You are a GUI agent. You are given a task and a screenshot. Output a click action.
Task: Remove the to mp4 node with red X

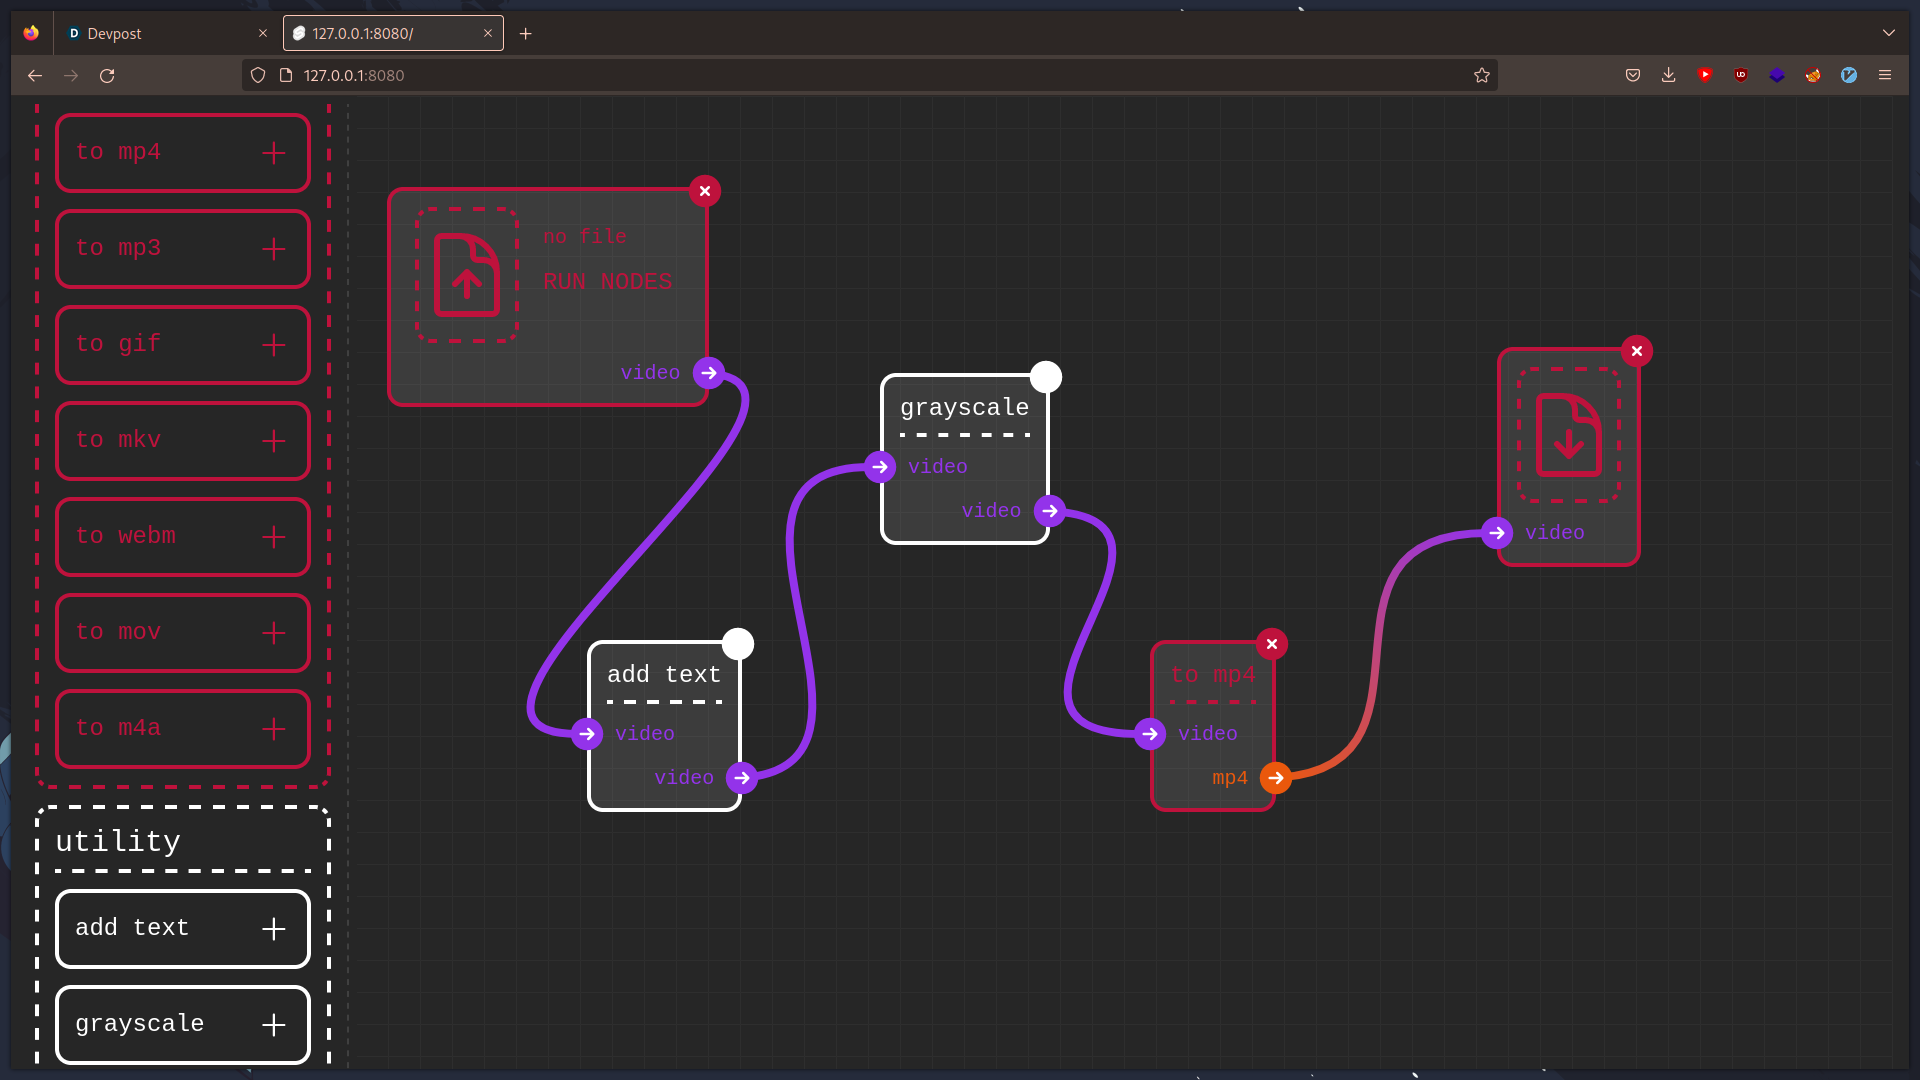pos(1272,644)
